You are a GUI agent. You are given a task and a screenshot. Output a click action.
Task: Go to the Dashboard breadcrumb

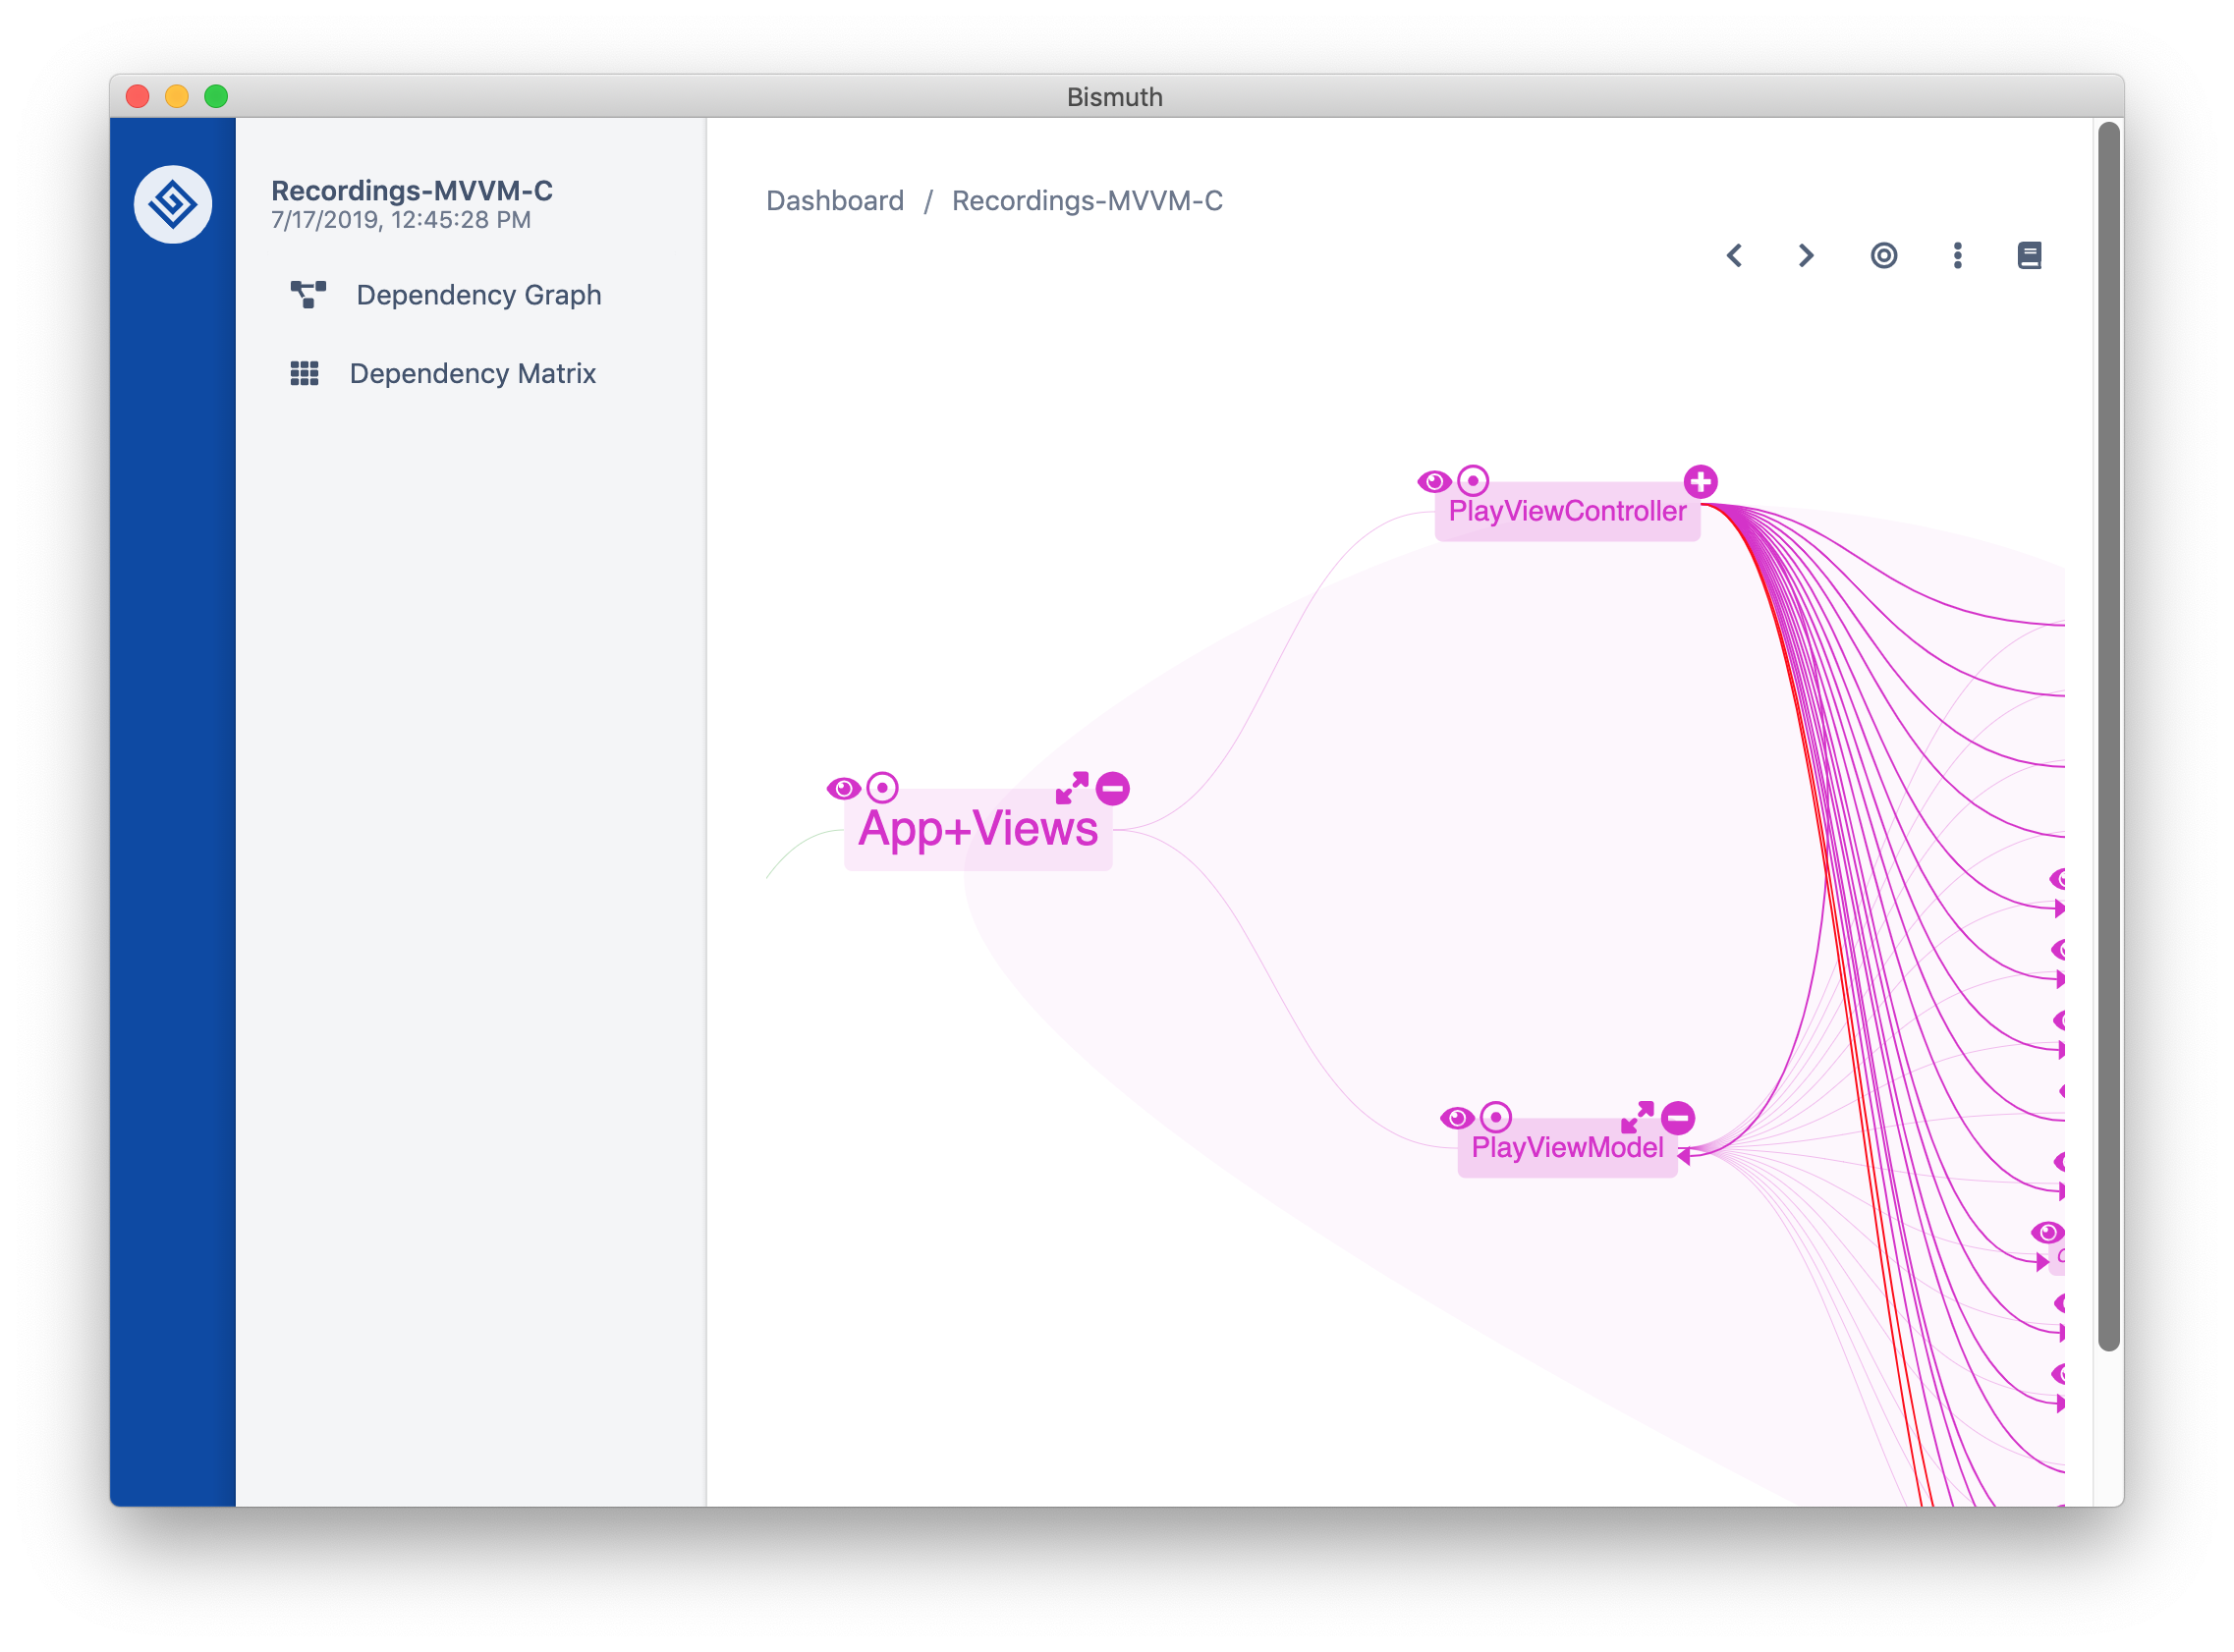834,200
